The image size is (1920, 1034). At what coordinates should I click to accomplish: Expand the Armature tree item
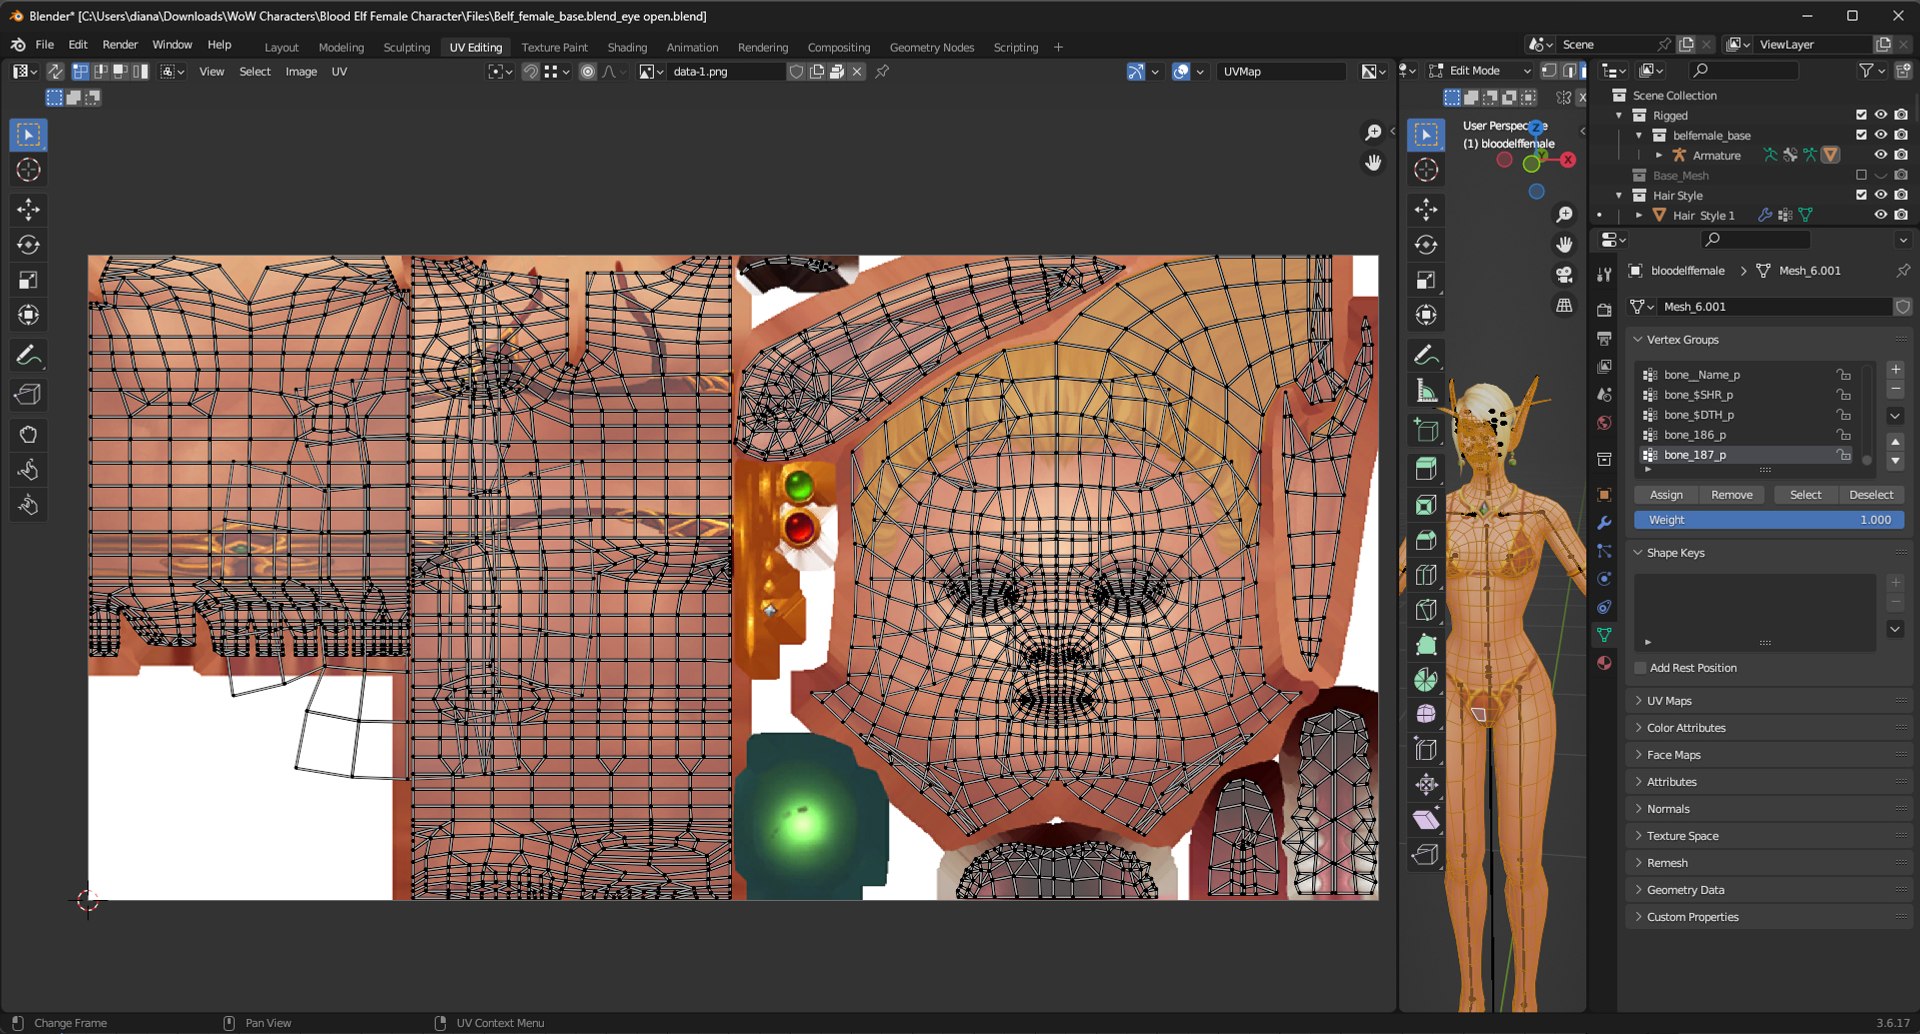coord(1659,155)
